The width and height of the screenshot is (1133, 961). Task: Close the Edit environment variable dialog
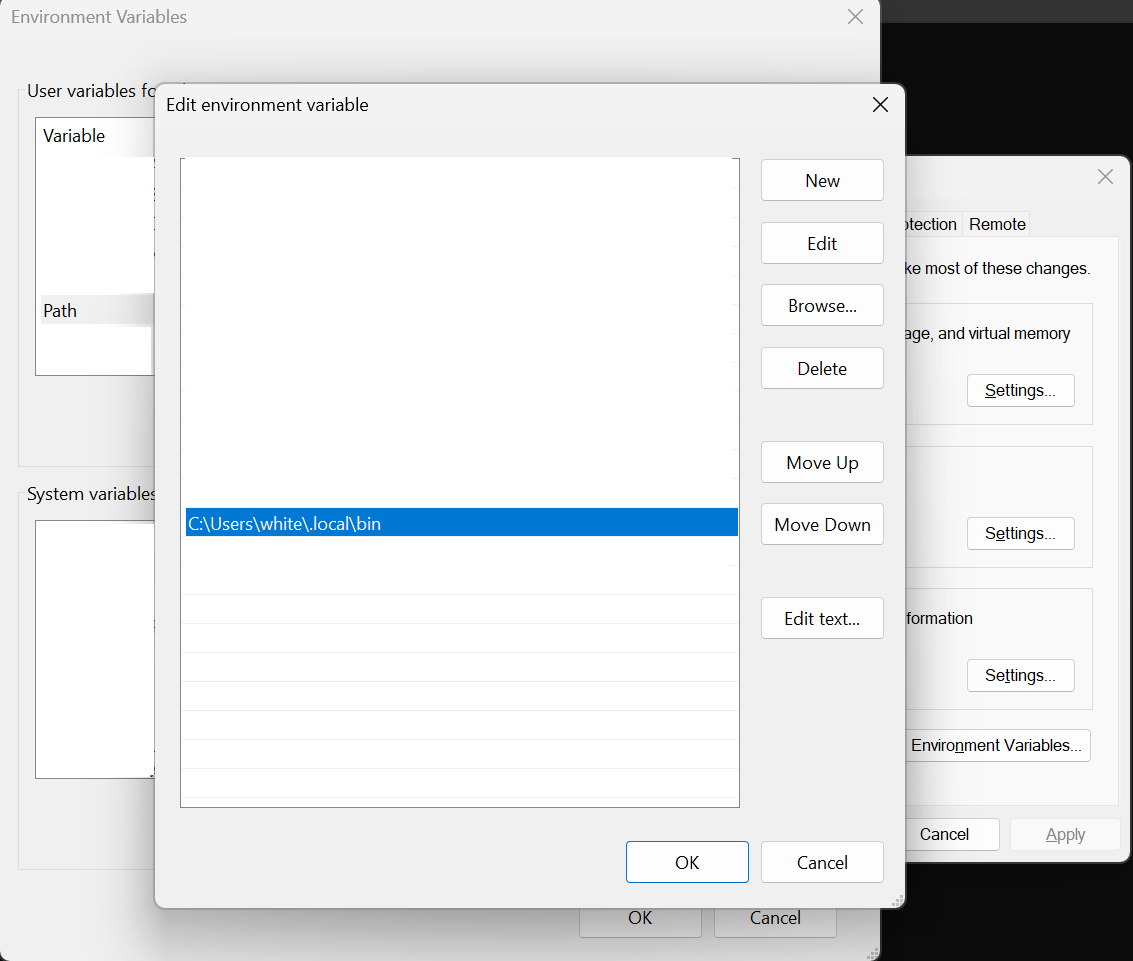[x=880, y=105]
